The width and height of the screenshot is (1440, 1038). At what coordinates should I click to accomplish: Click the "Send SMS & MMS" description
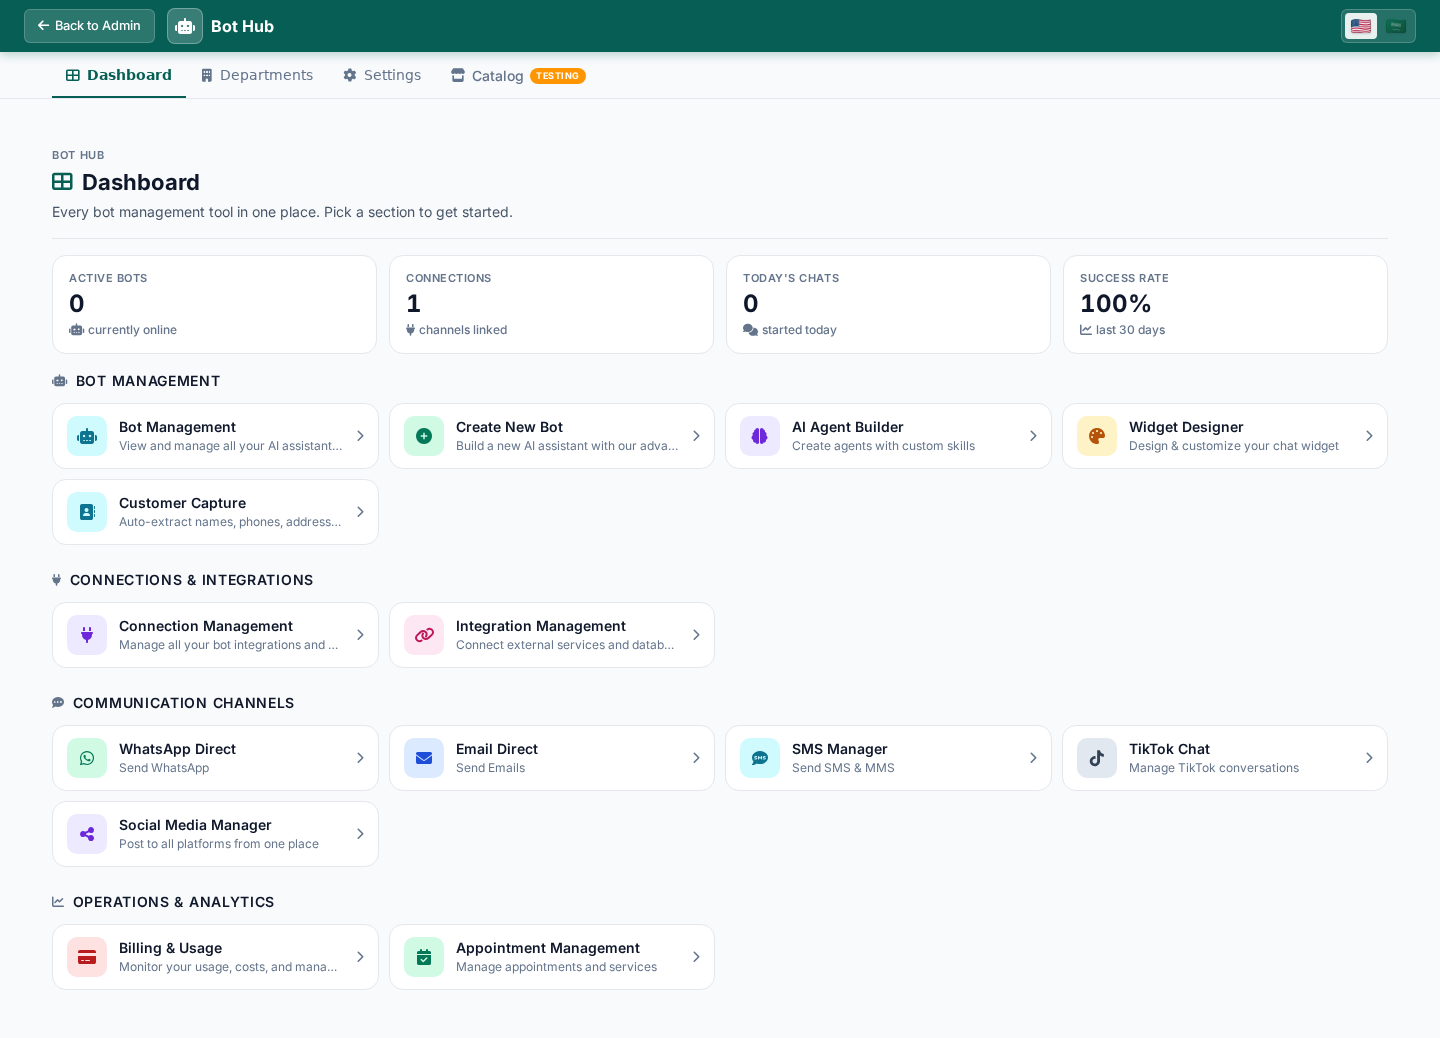(x=843, y=768)
